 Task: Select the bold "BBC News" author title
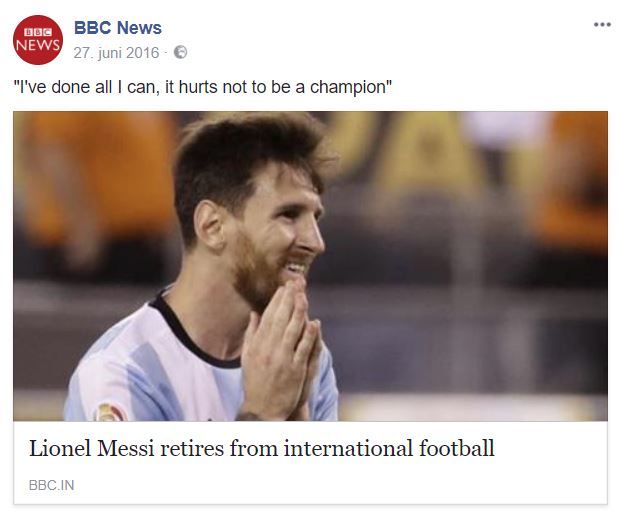click(x=117, y=28)
